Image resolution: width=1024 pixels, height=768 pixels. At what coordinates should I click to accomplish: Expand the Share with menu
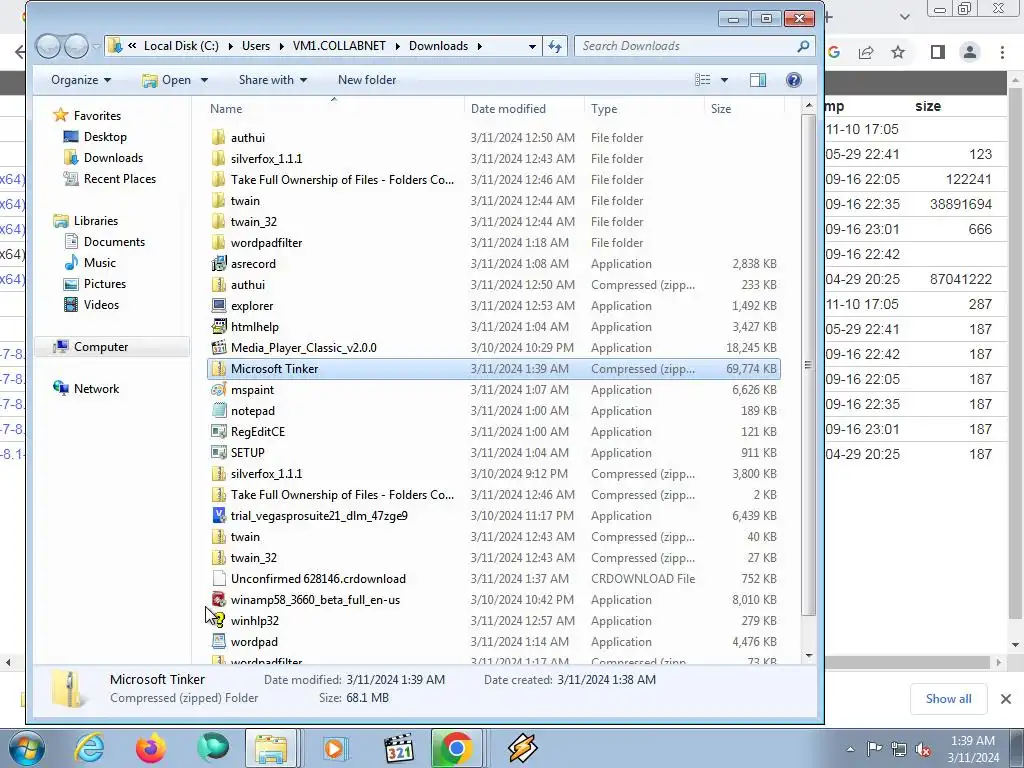[x=272, y=80]
